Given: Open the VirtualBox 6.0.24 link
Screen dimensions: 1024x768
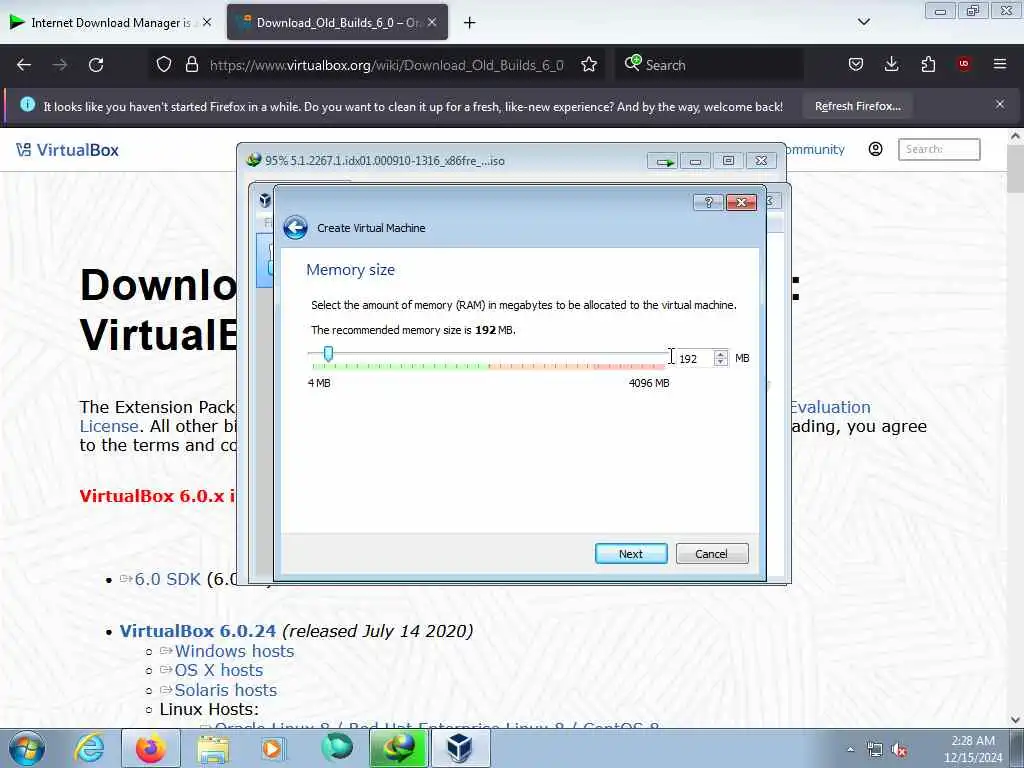Looking at the screenshot, I should click(198, 632).
